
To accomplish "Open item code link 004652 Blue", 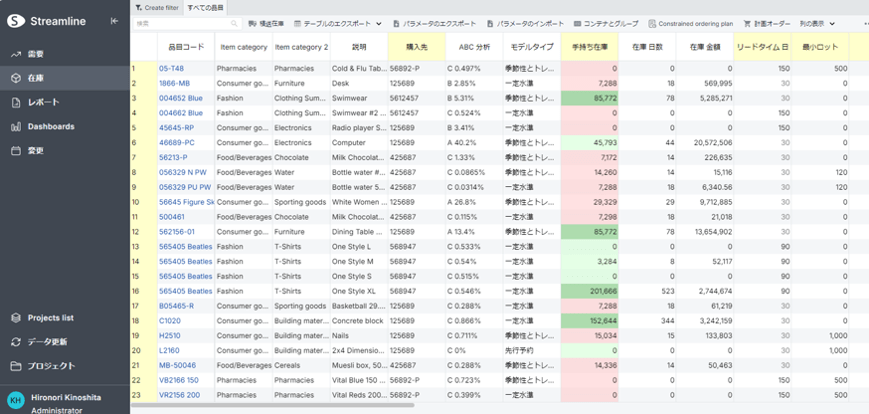I will pos(181,98).
